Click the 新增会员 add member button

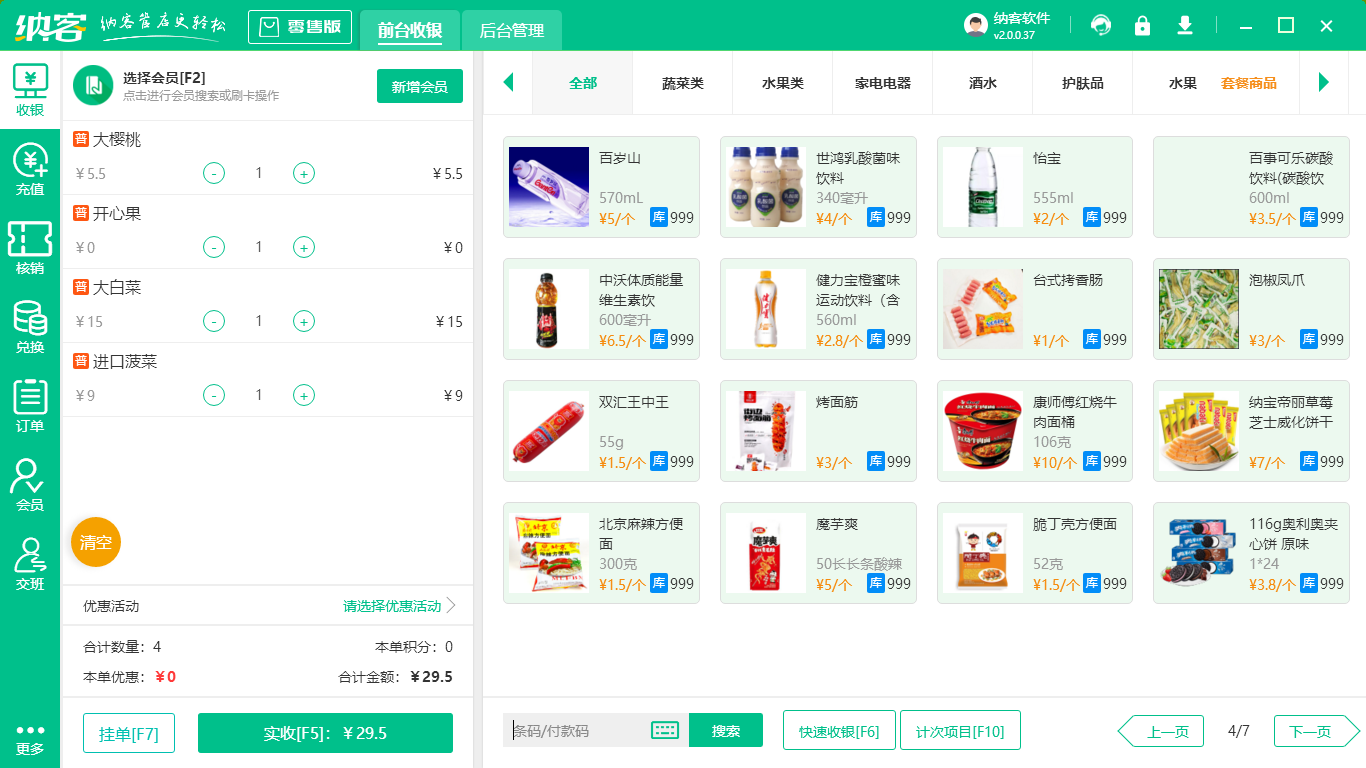click(419, 87)
